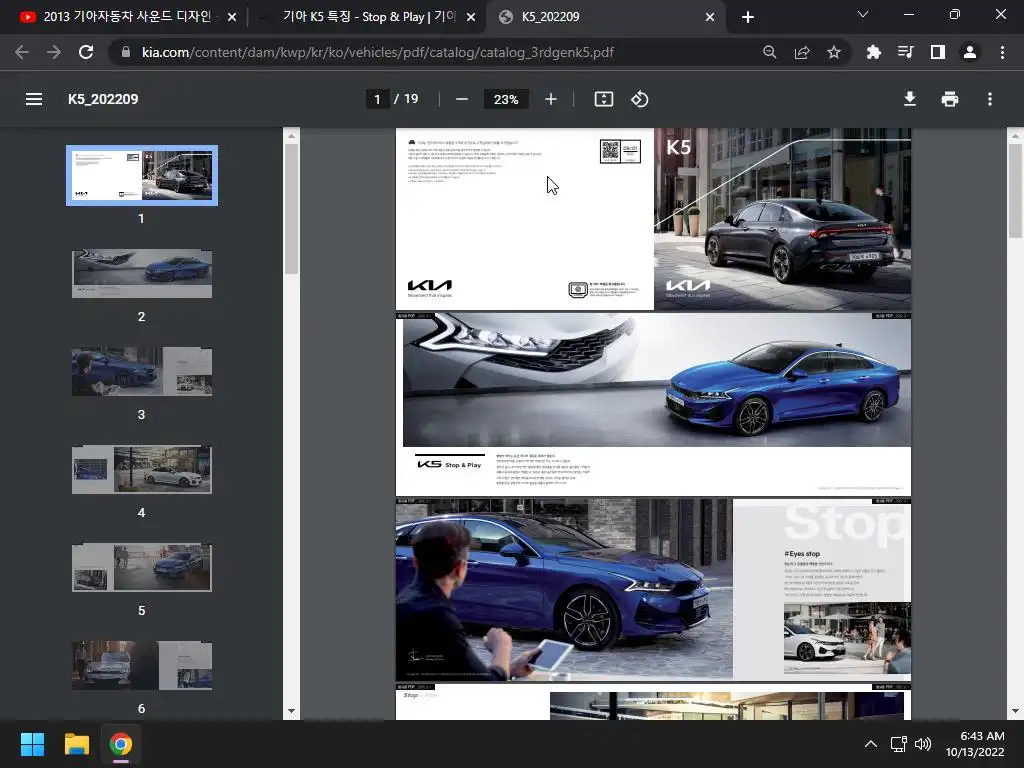Click the zoom in plus button

551,99
